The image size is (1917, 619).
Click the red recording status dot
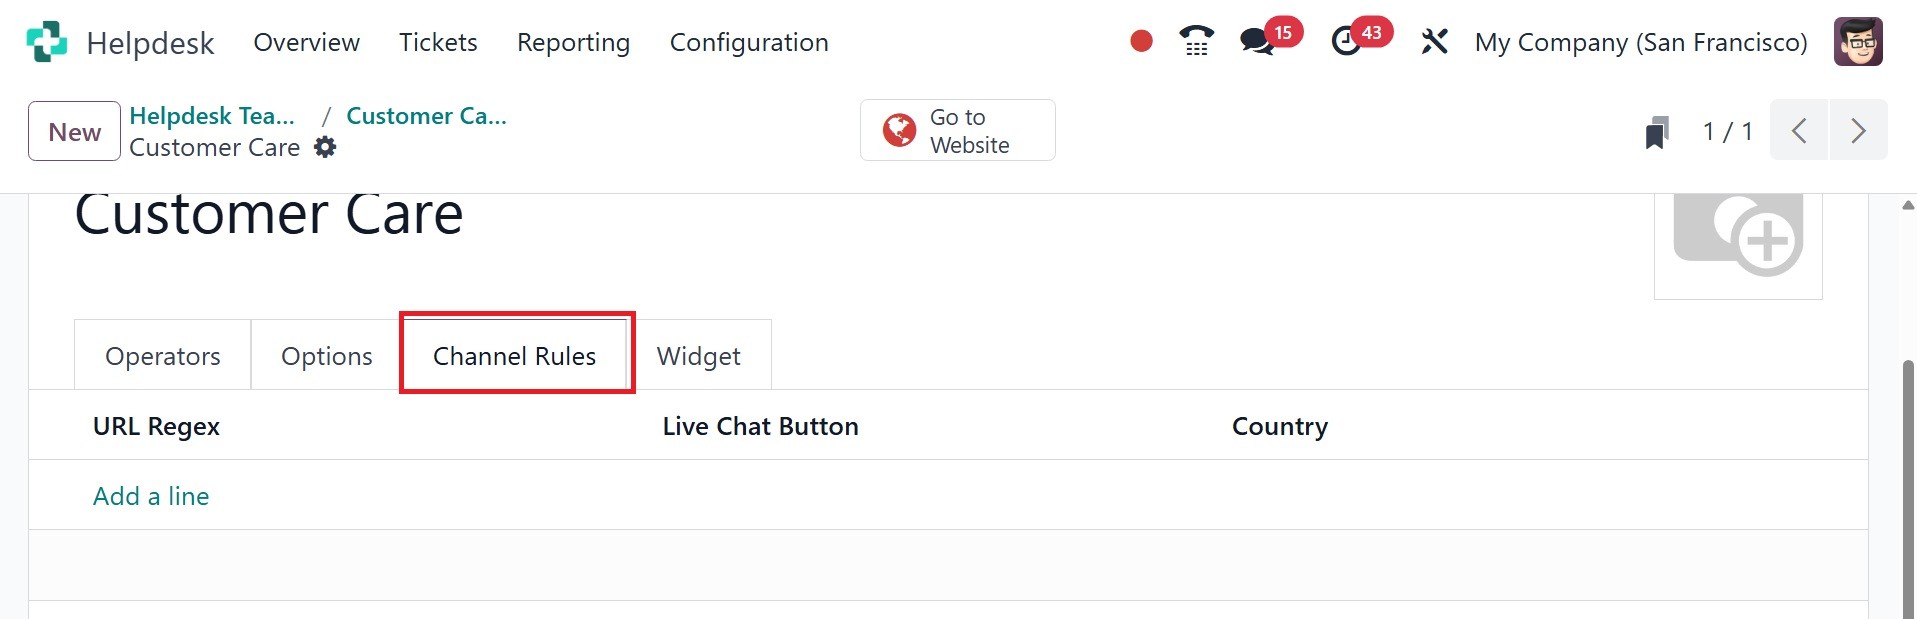point(1141,41)
